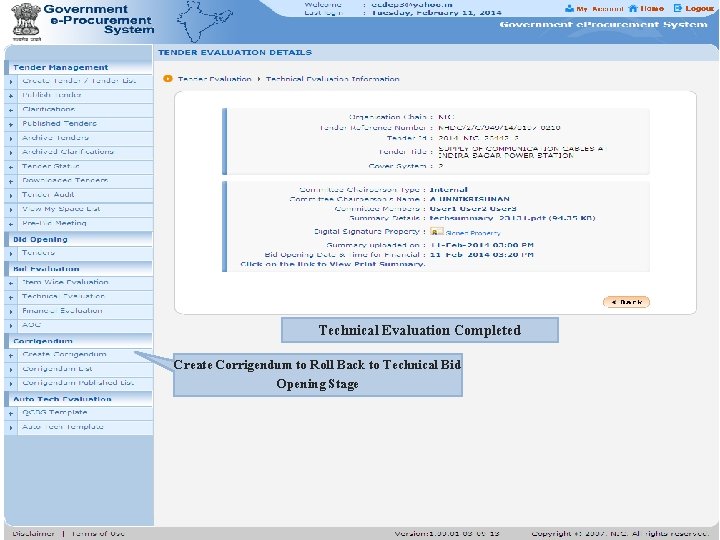Open Archive Tenders sidebar item
This screenshot has height=540, width=720.
[x=55, y=138]
